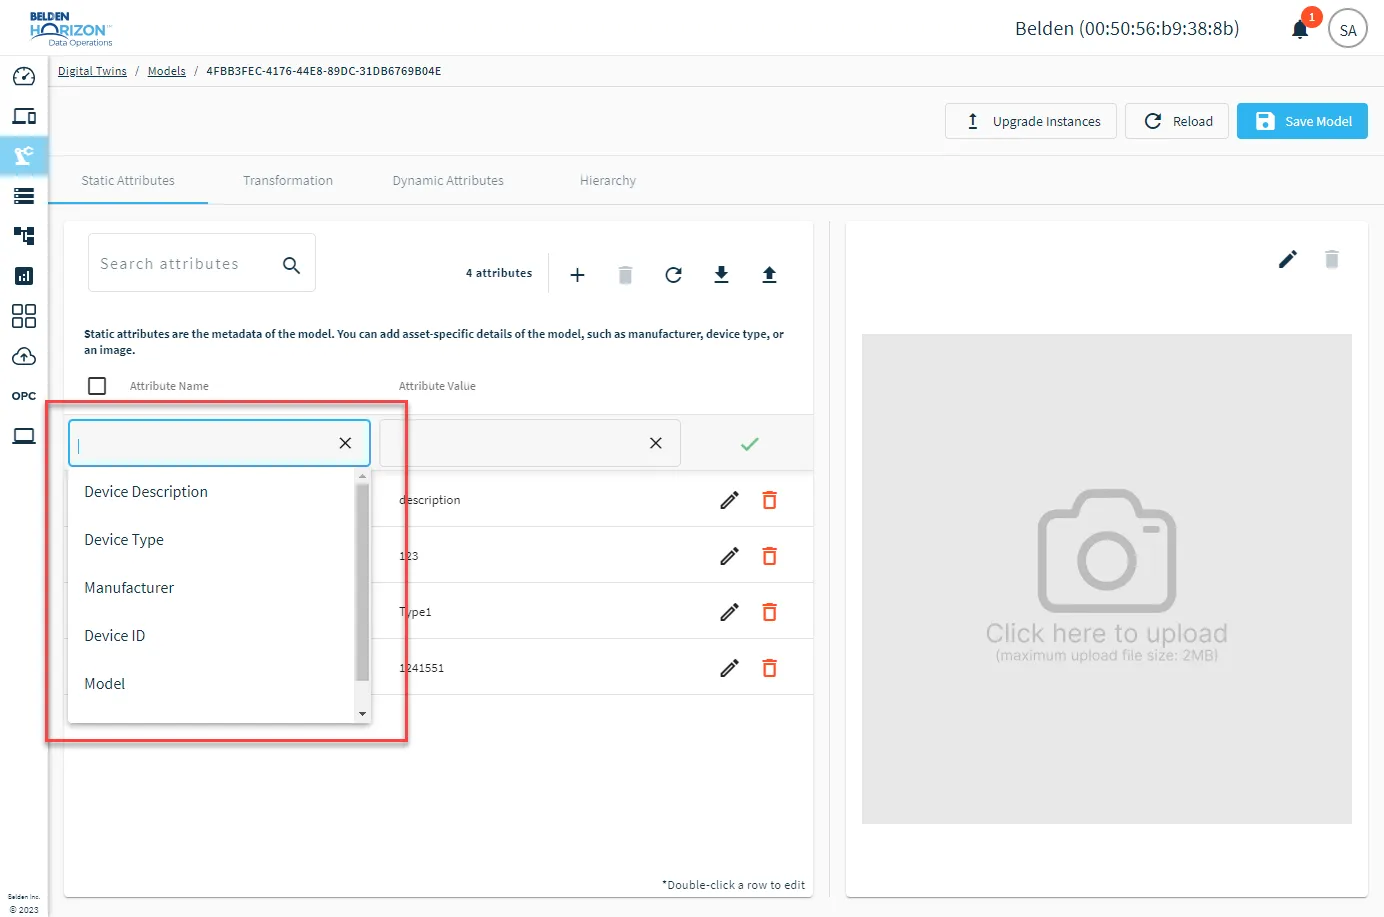This screenshot has width=1384, height=917.
Task: Open the devices icon in sidebar
Action: coord(24,116)
